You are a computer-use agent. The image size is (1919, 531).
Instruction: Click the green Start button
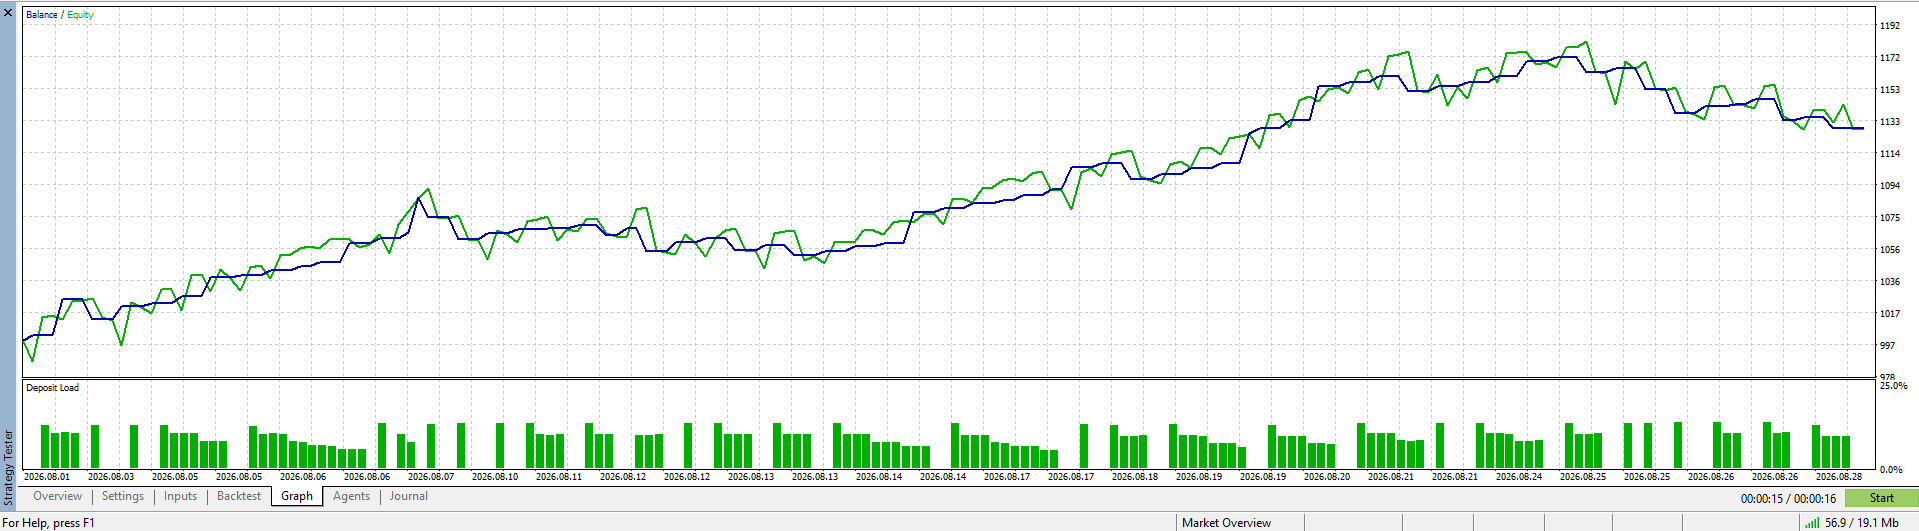[1881, 498]
